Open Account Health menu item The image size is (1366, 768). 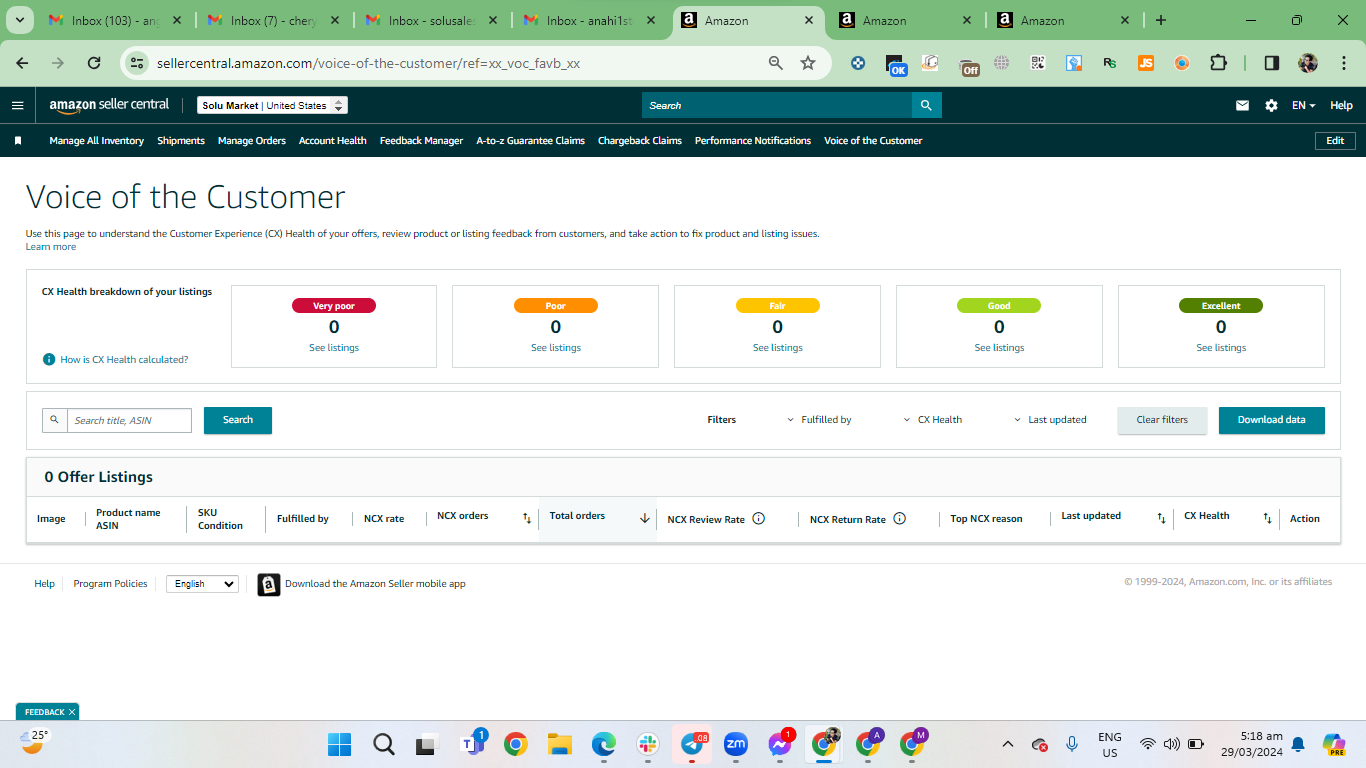tap(333, 141)
